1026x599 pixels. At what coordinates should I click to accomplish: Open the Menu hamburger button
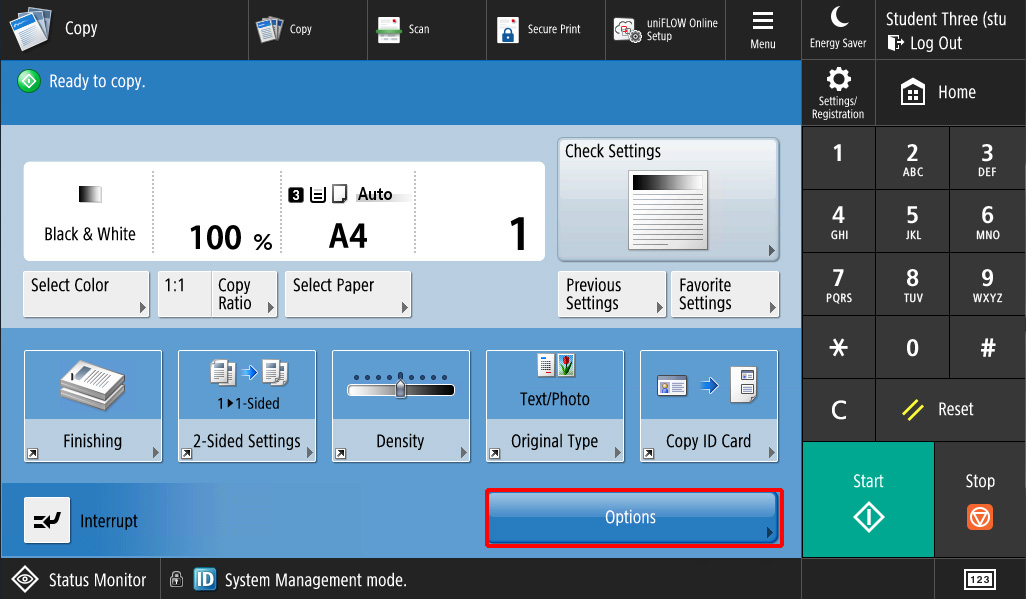pyautogui.click(x=763, y=29)
